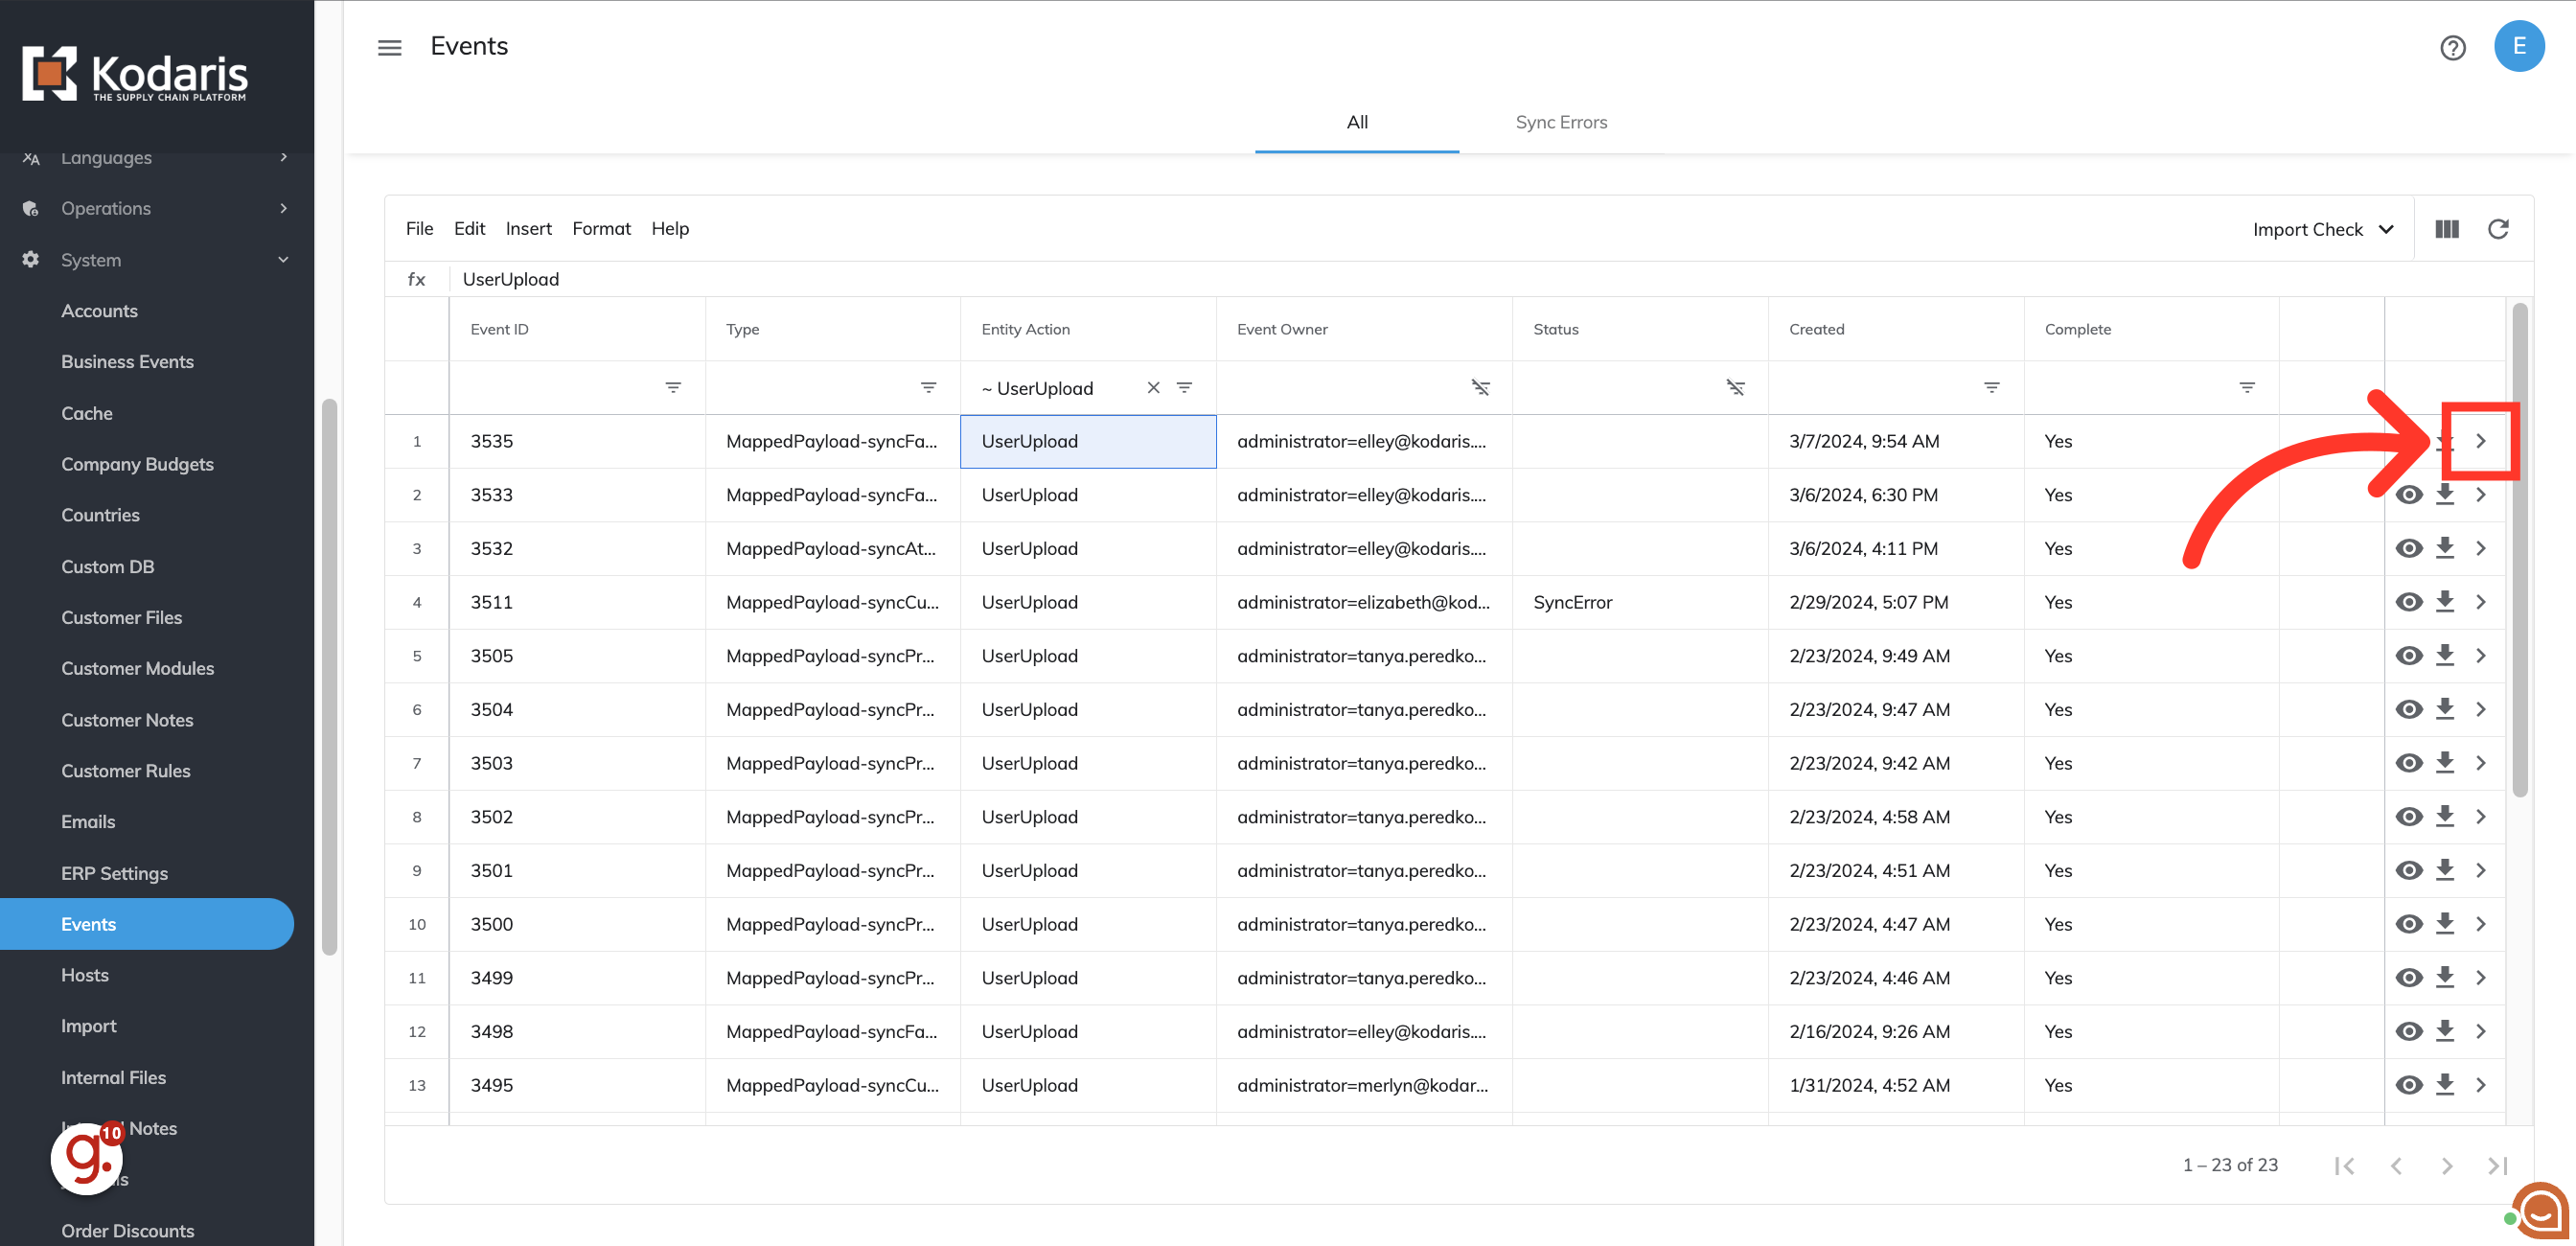Toggle eye icon for event 3495

pyautogui.click(x=2408, y=1085)
